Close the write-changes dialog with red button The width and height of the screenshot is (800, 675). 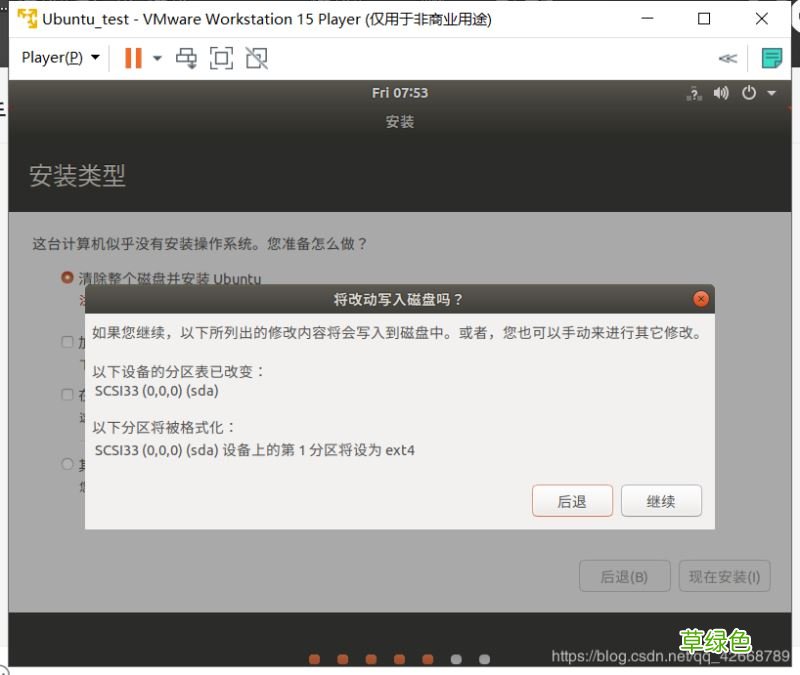(701, 299)
